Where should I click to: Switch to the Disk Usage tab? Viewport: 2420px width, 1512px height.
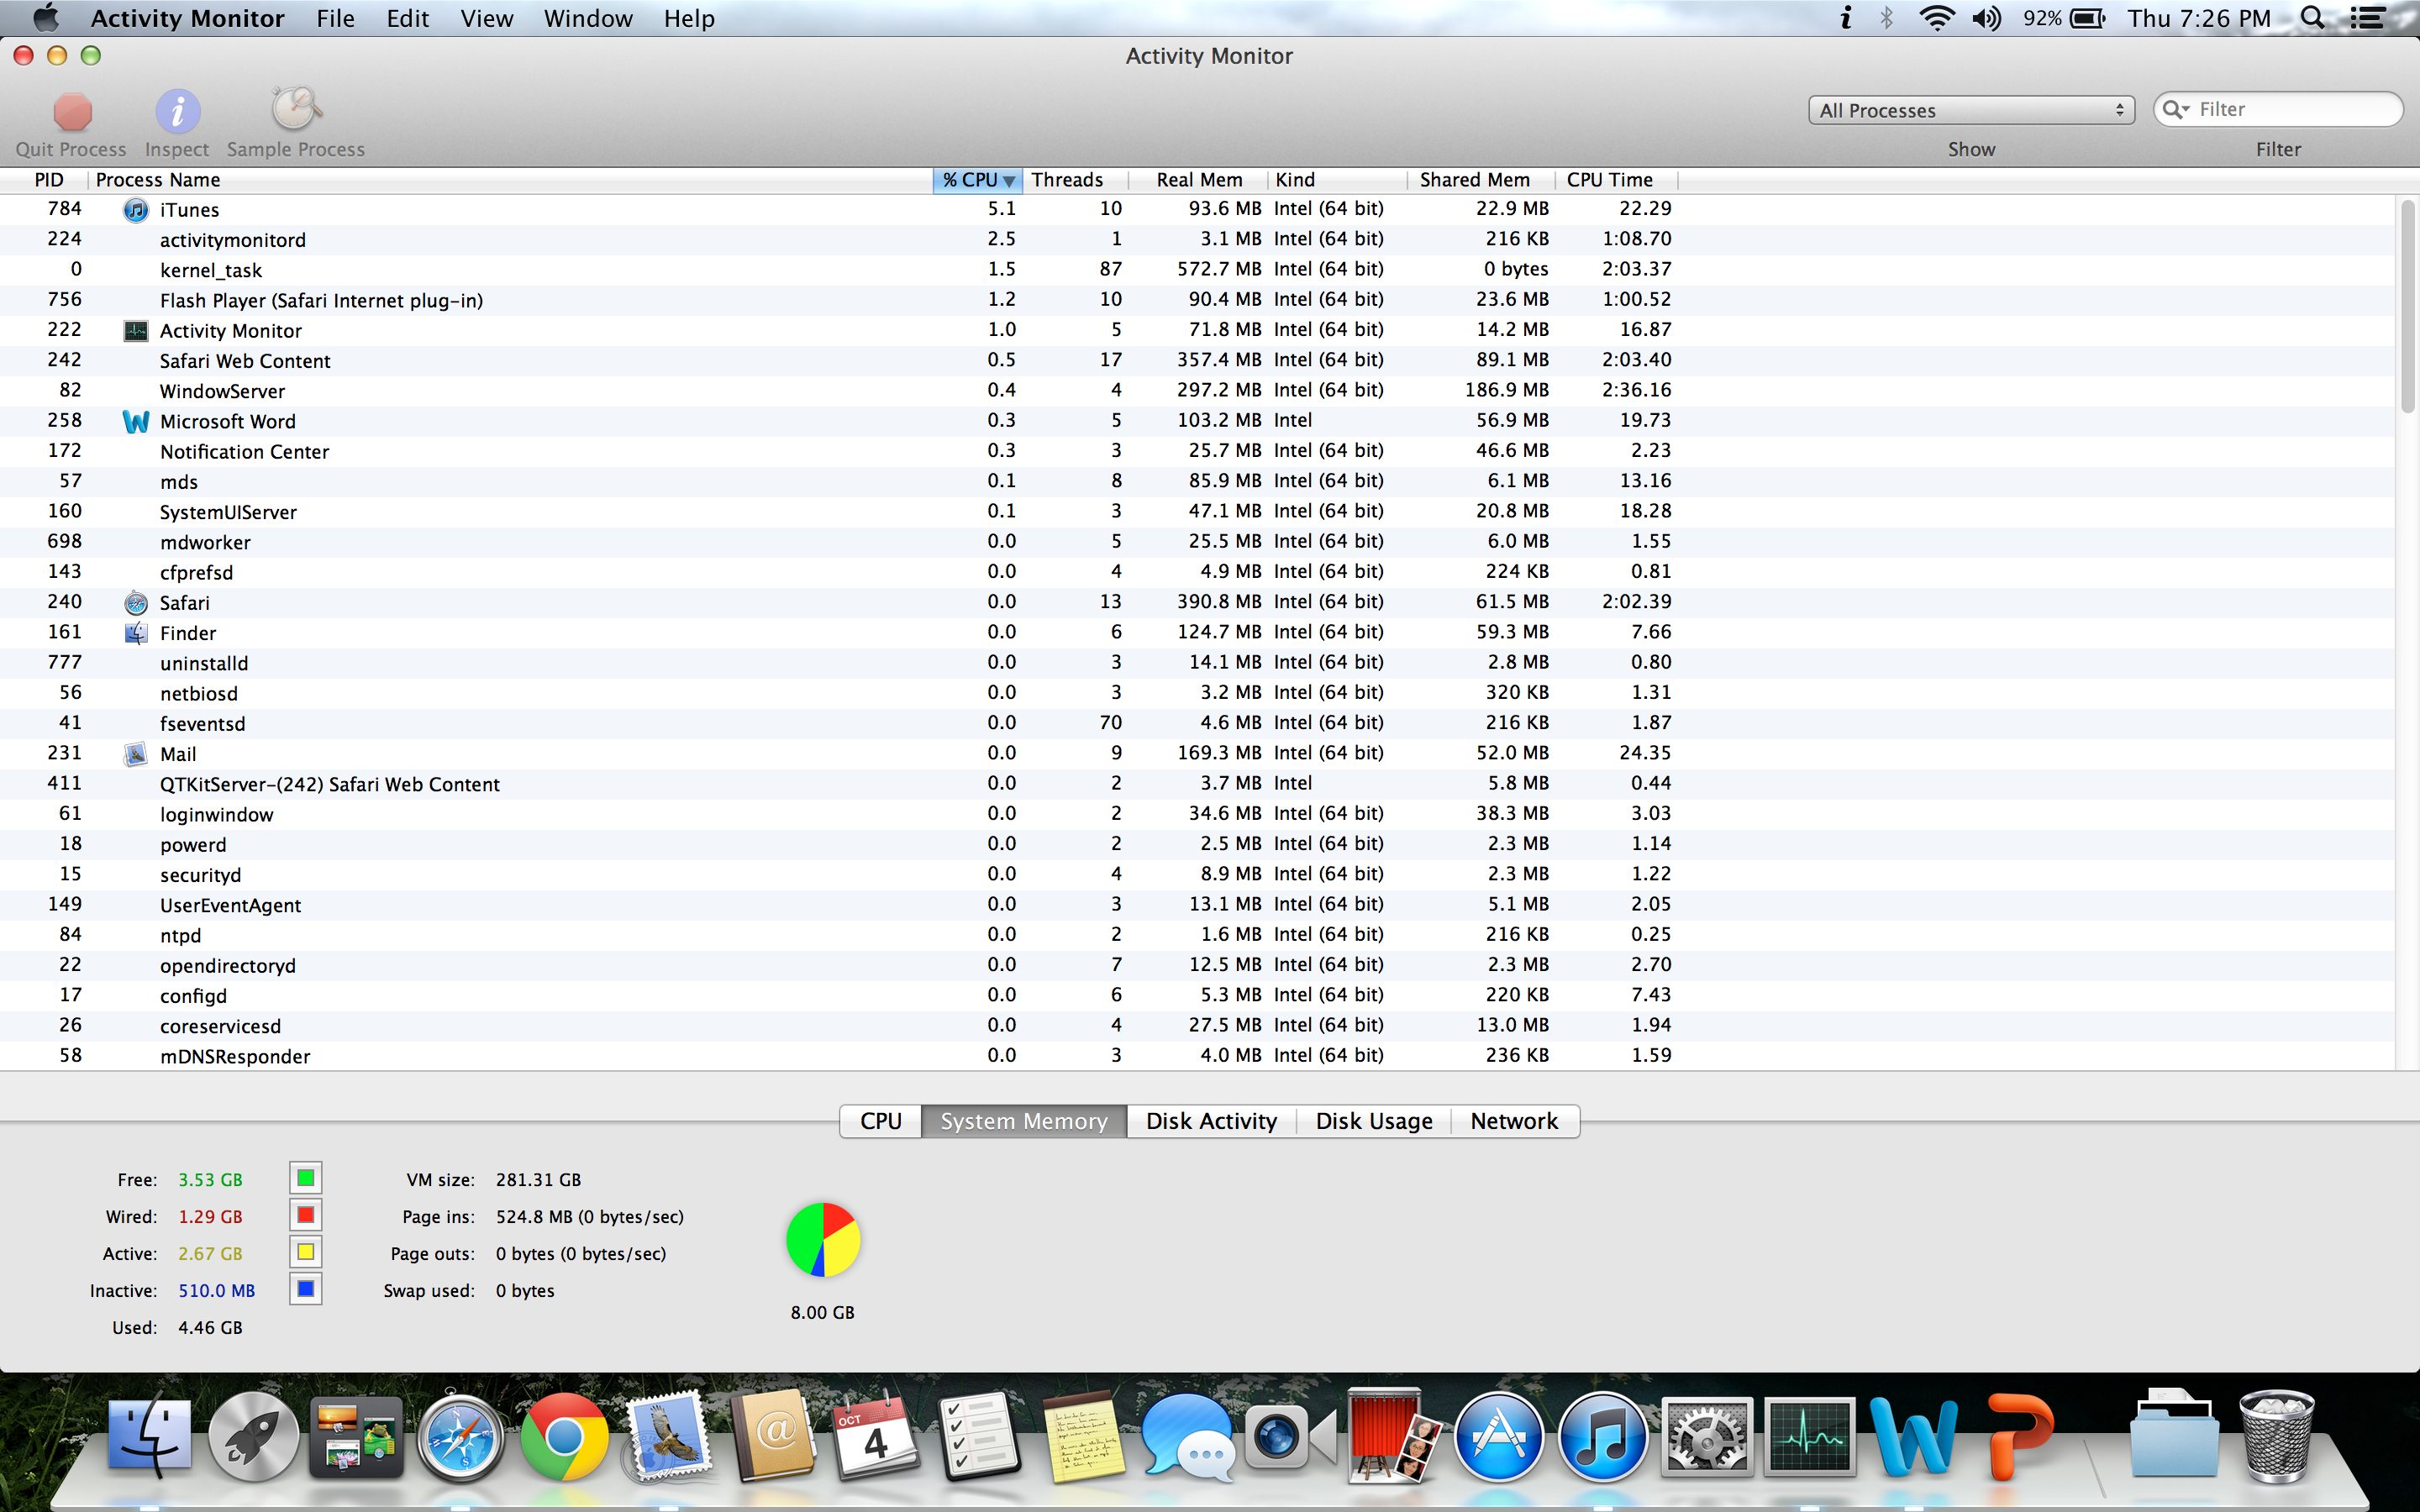(x=1374, y=1121)
